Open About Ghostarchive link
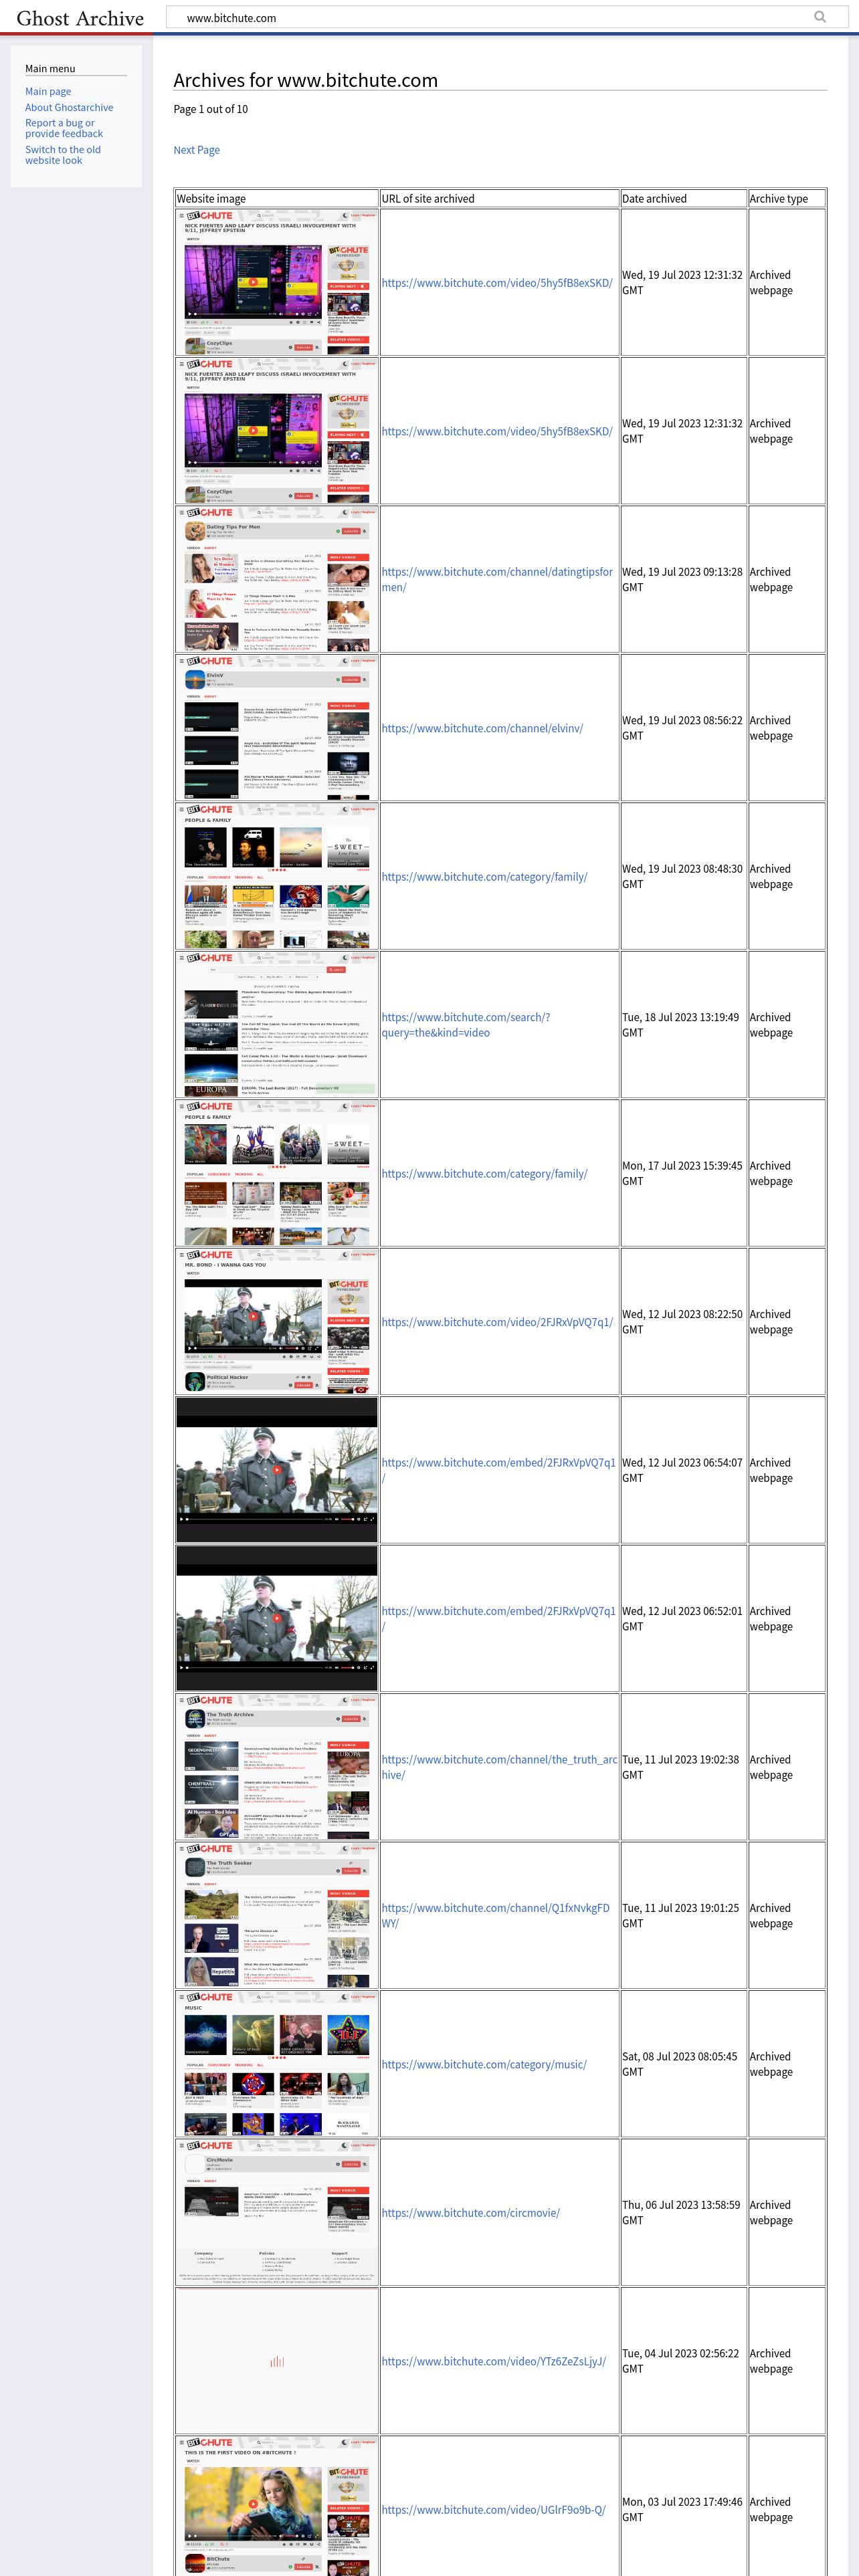859x2576 pixels. pyautogui.click(x=69, y=107)
